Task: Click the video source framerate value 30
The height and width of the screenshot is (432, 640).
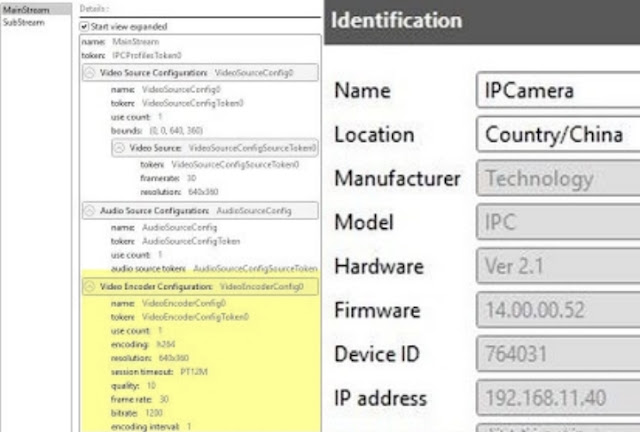Action: (x=191, y=178)
